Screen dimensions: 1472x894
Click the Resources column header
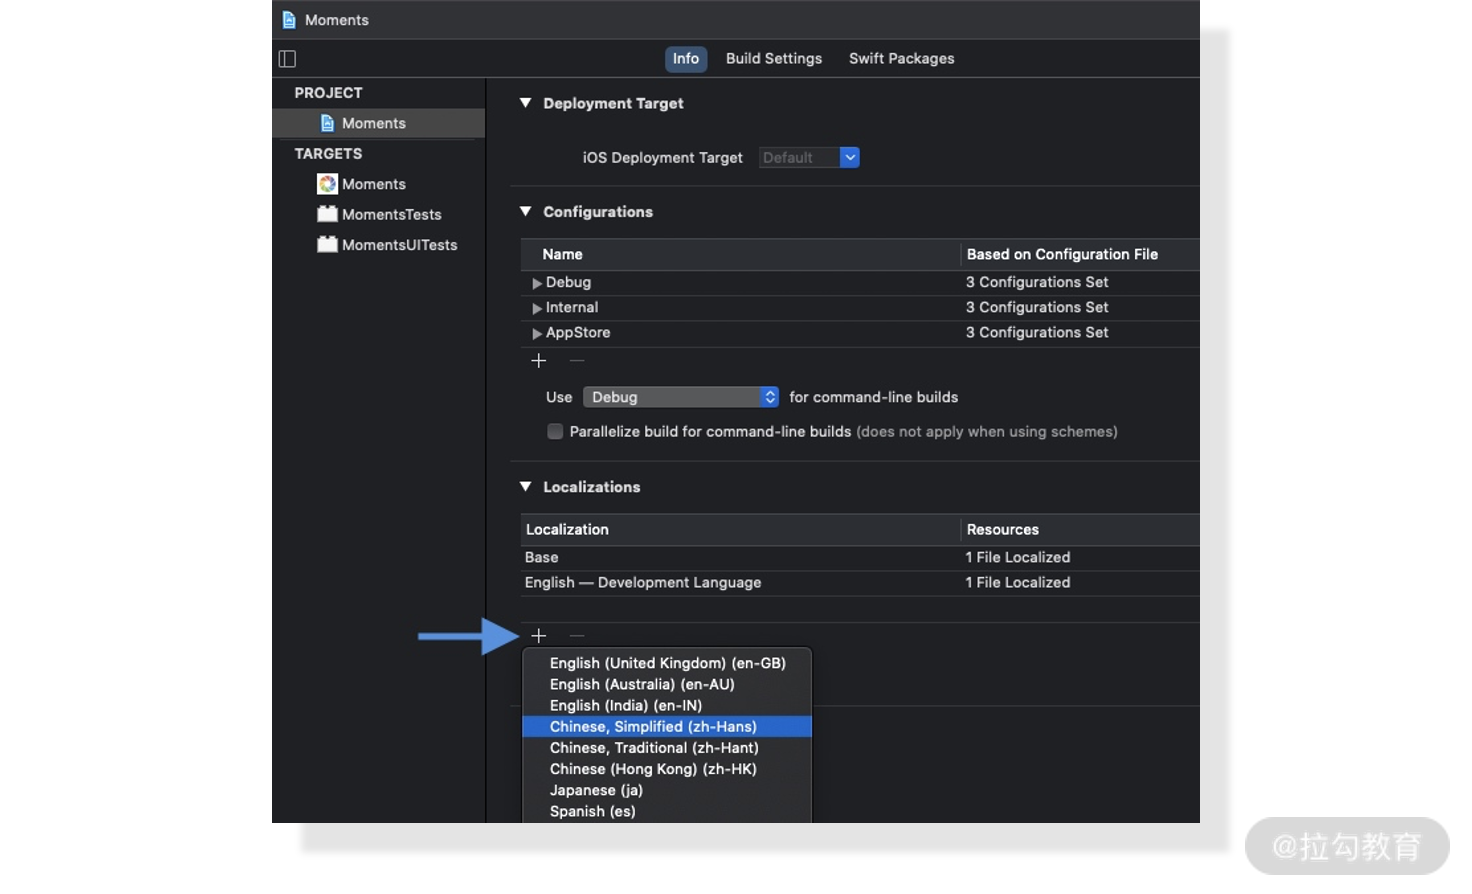(1080, 529)
